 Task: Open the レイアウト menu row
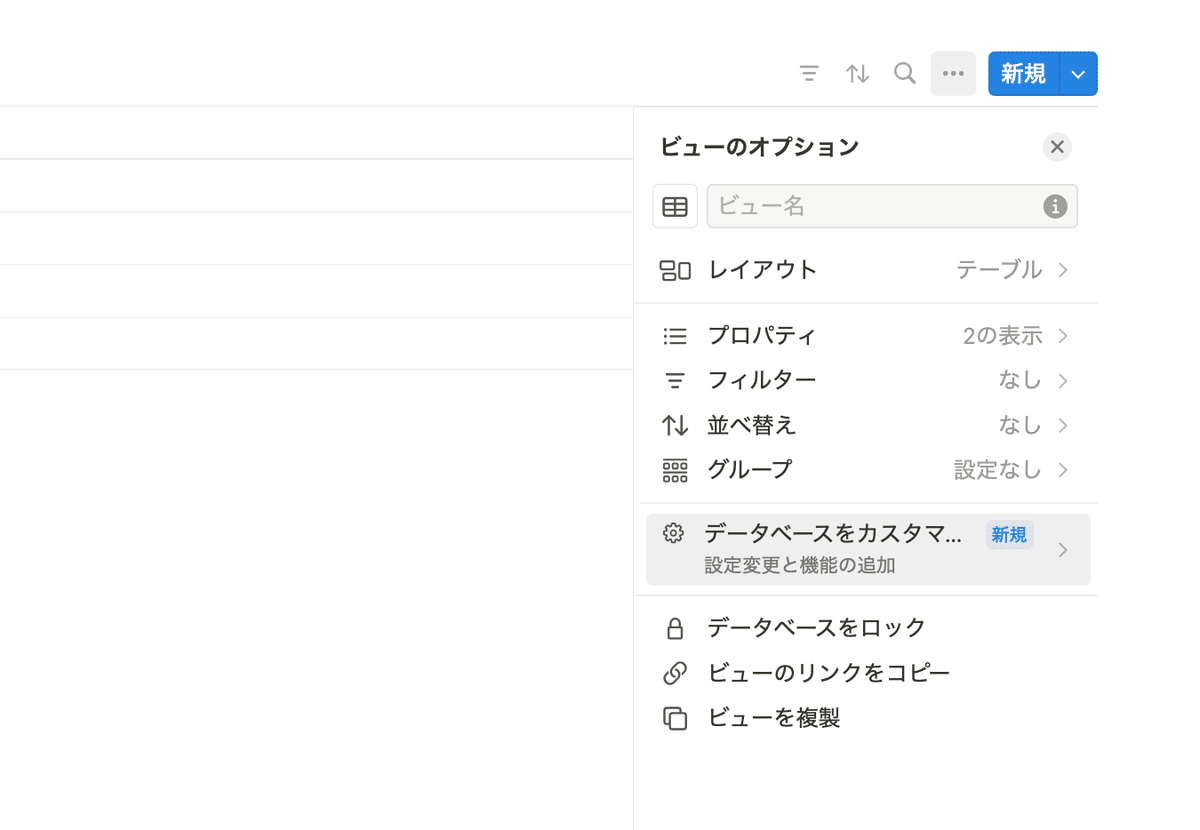click(x=866, y=270)
